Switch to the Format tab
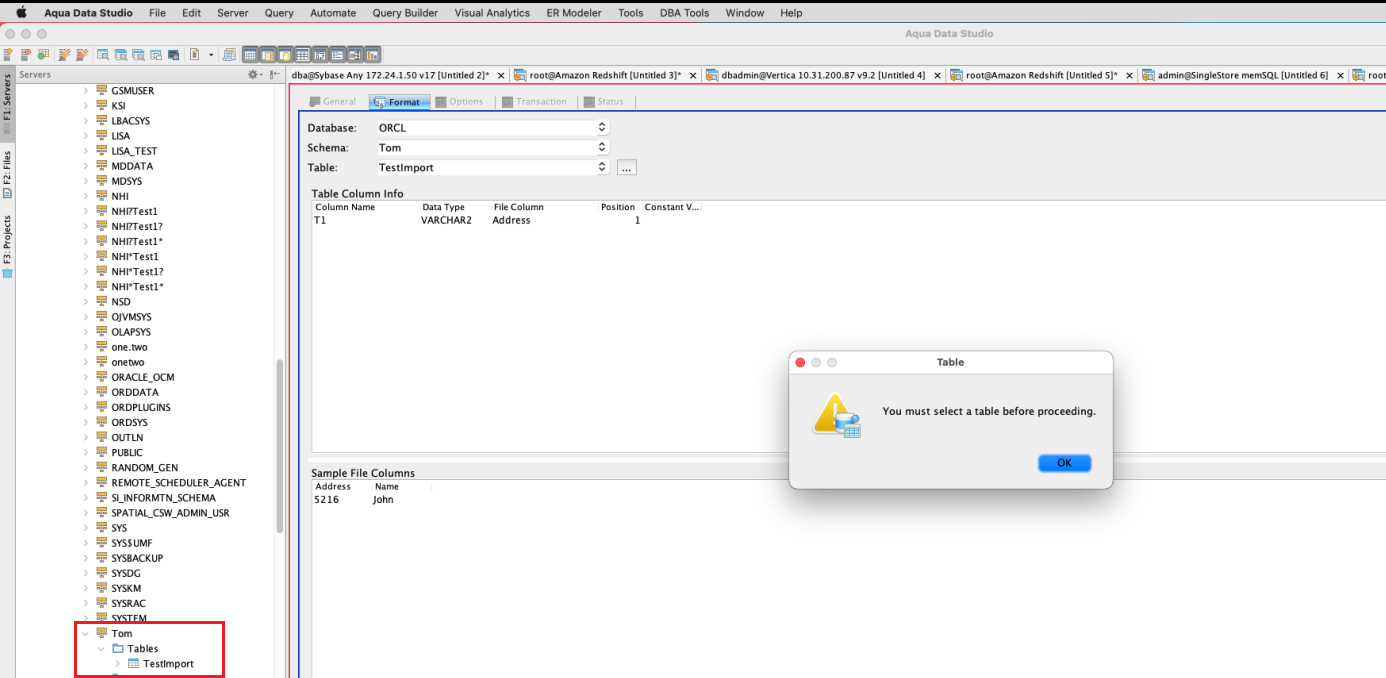 click(399, 102)
